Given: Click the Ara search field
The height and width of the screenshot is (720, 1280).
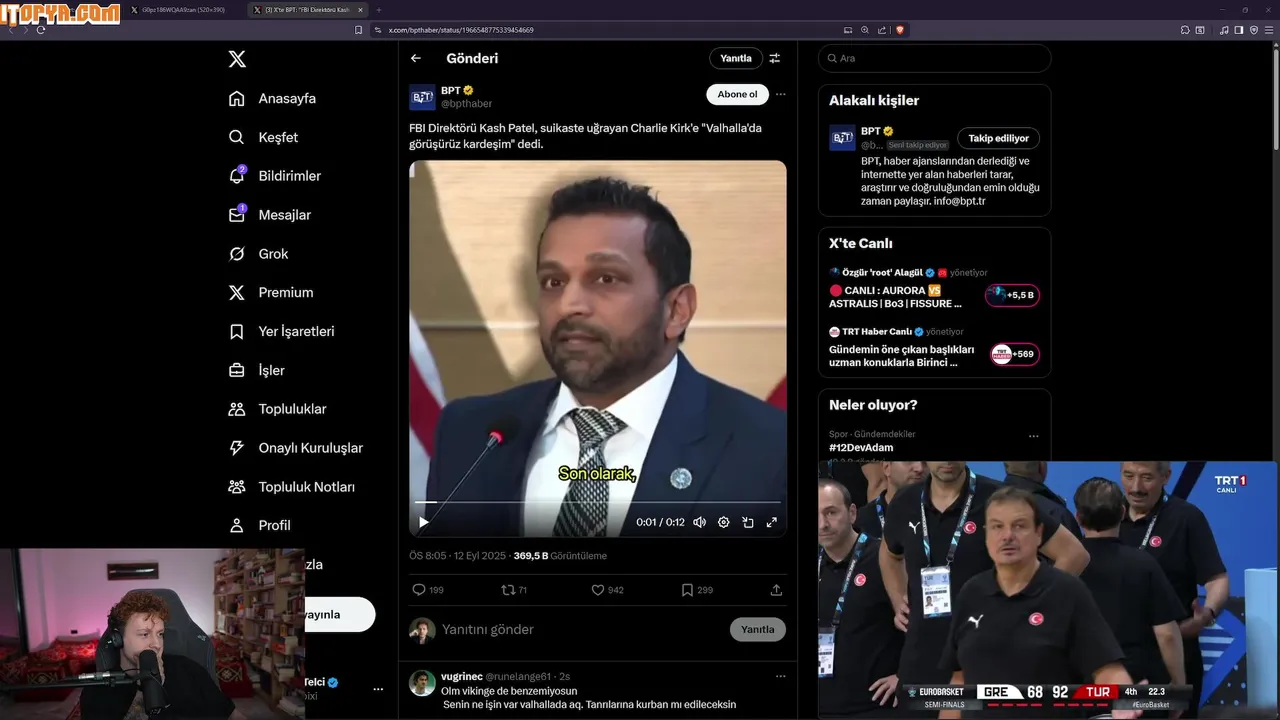Looking at the screenshot, I should click(x=934, y=58).
